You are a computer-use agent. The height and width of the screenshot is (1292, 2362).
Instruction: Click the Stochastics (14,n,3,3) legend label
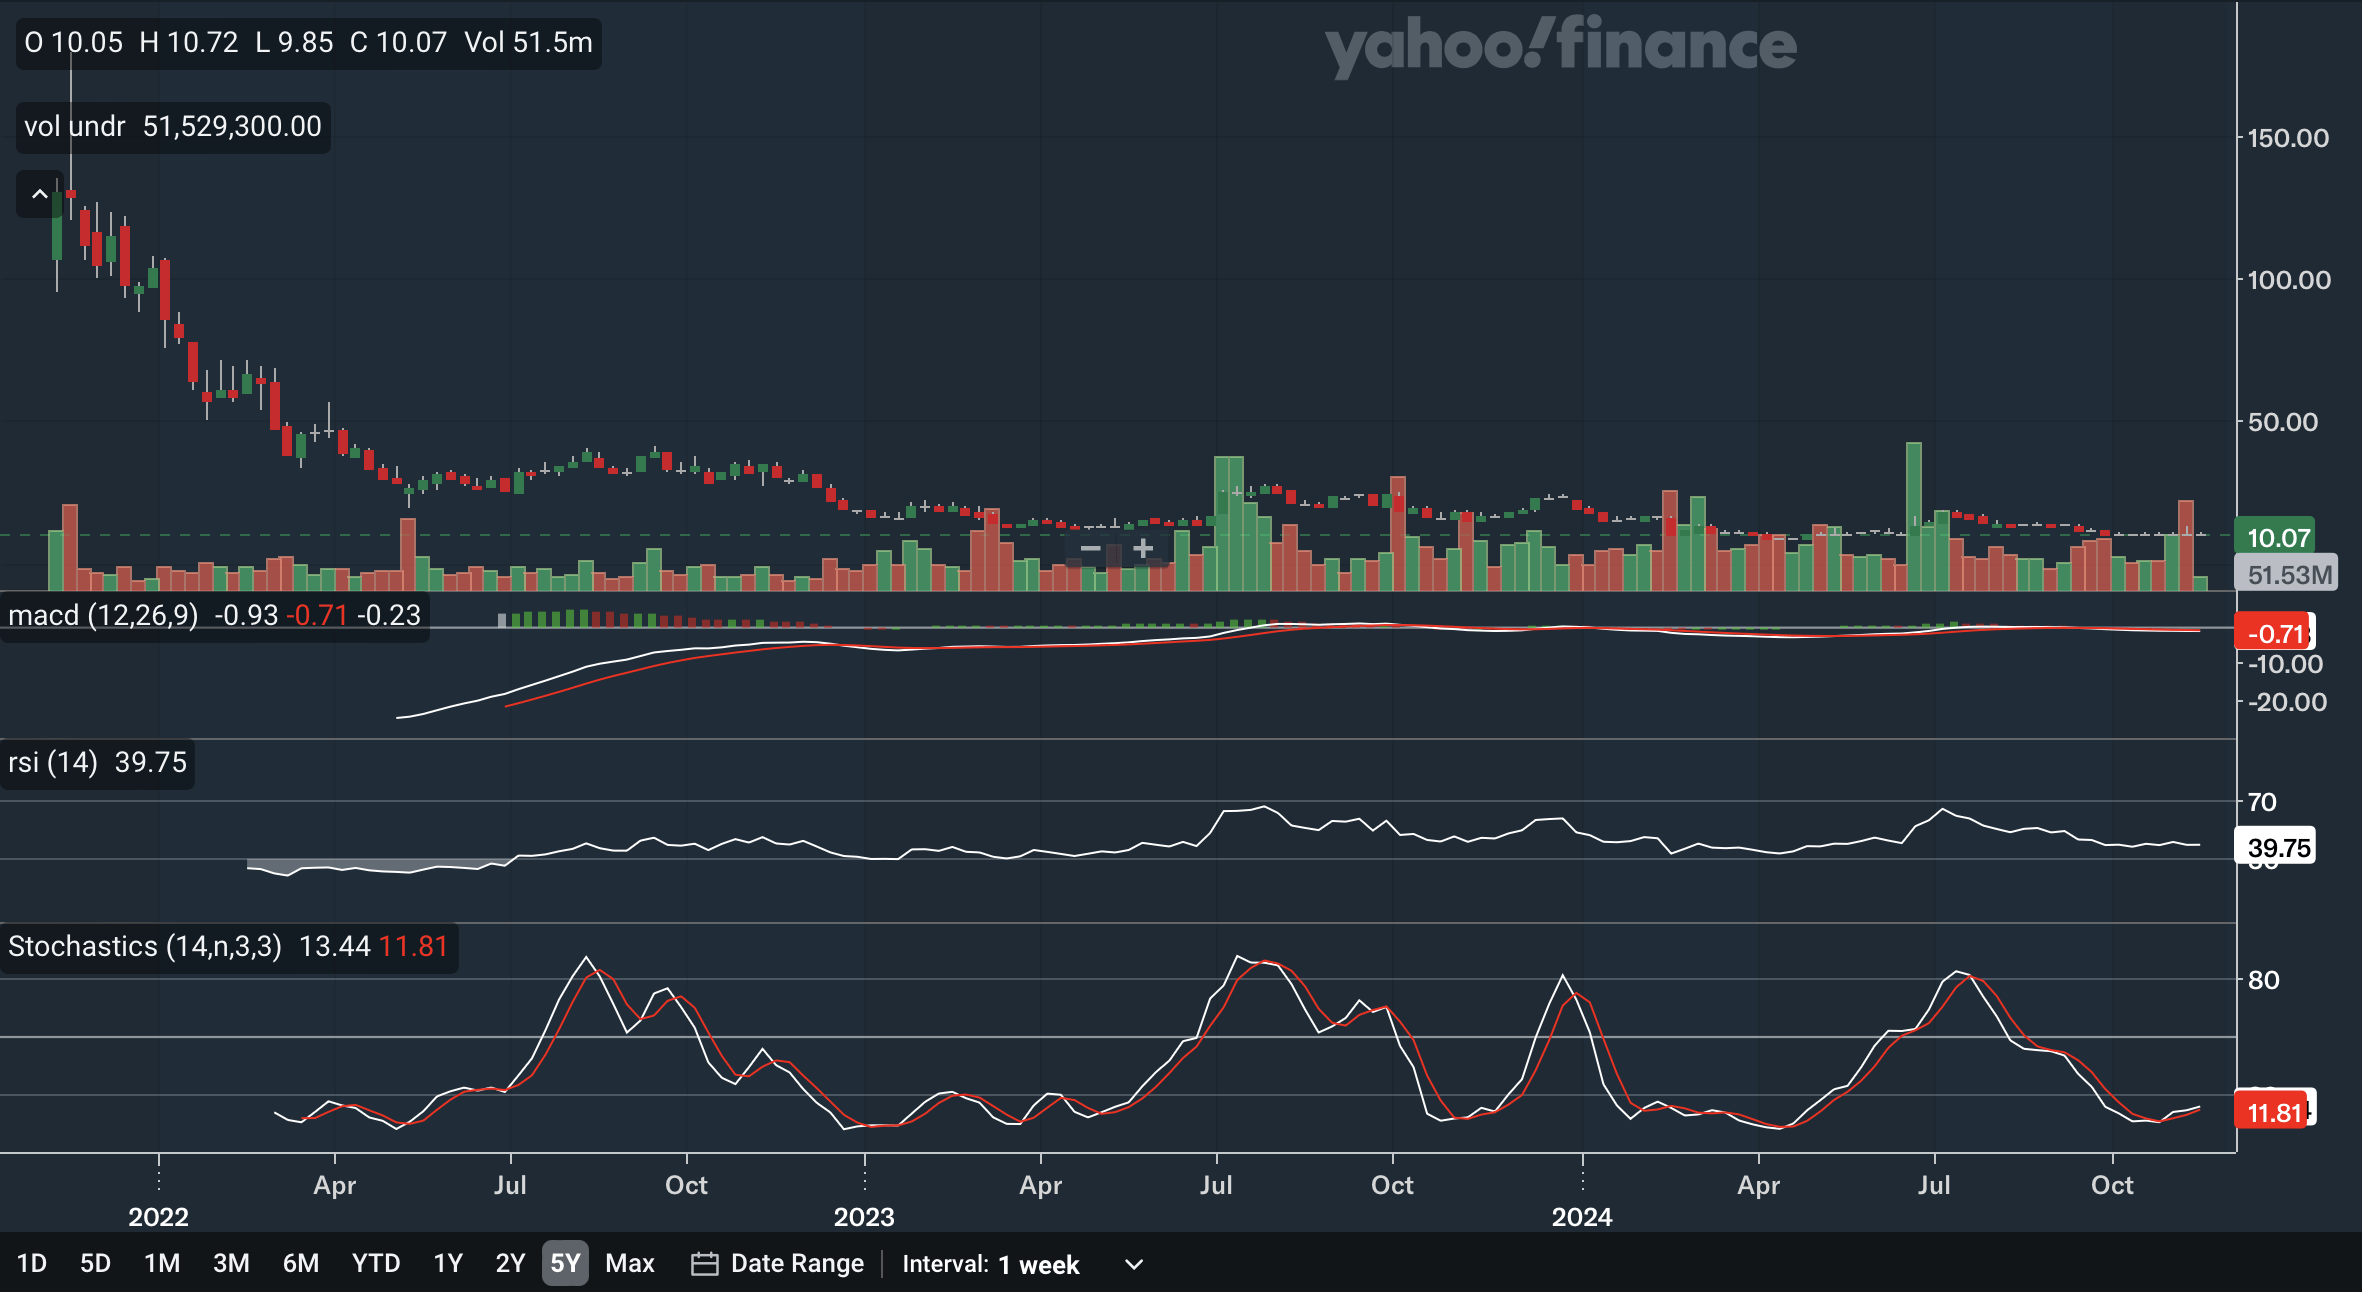click(144, 946)
